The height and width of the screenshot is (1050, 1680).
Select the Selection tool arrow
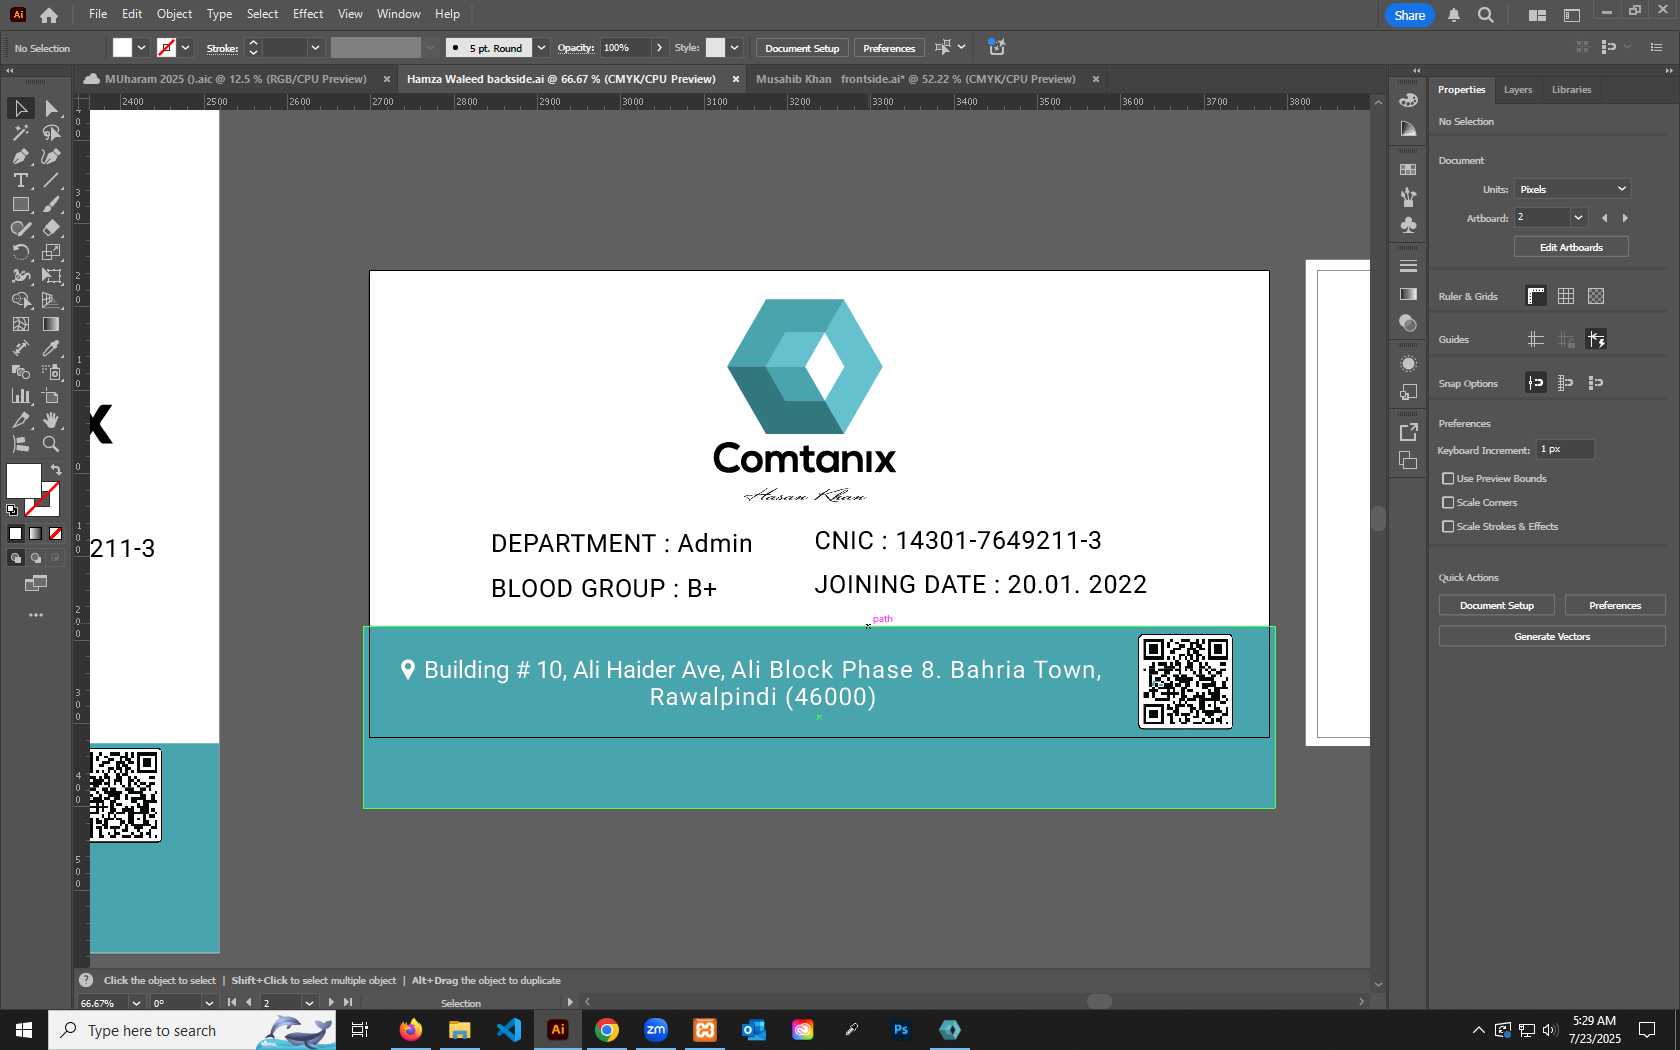[x=20, y=108]
